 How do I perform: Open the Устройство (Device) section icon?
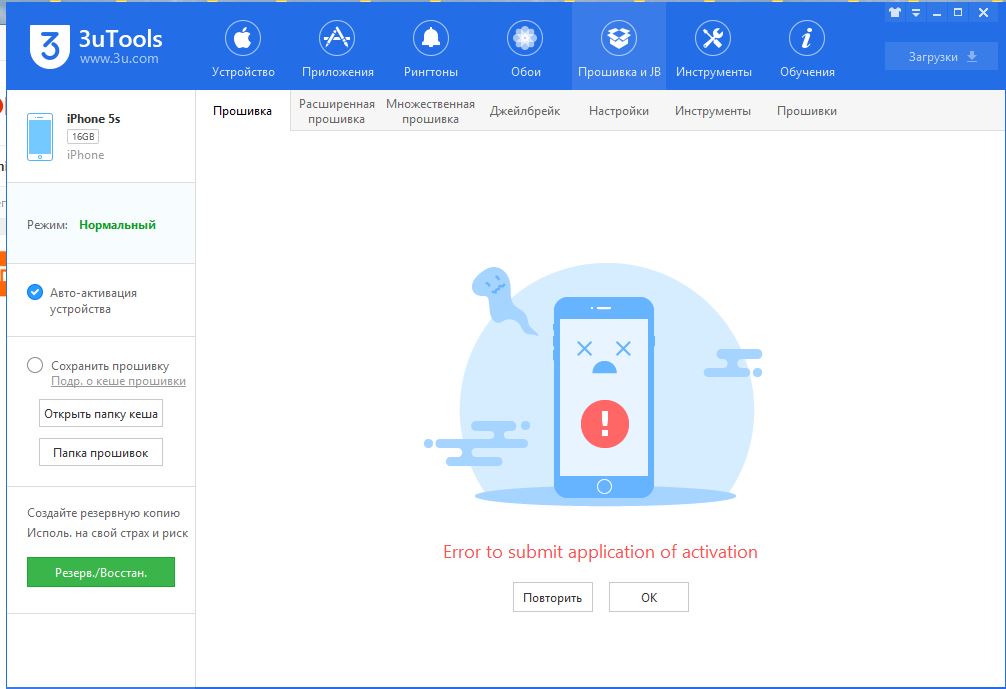click(243, 38)
